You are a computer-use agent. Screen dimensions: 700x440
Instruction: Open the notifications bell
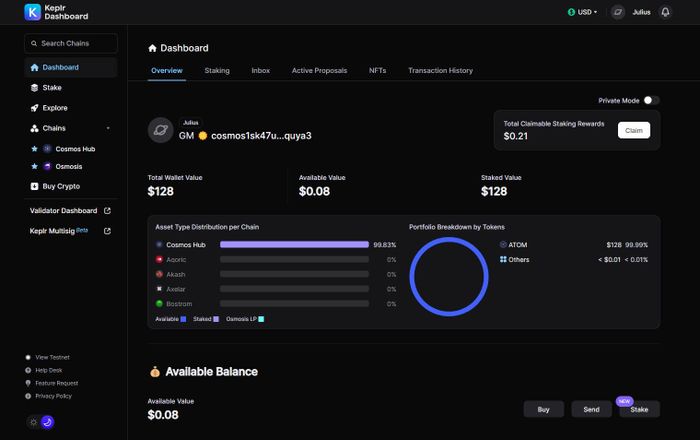(665, 12)
